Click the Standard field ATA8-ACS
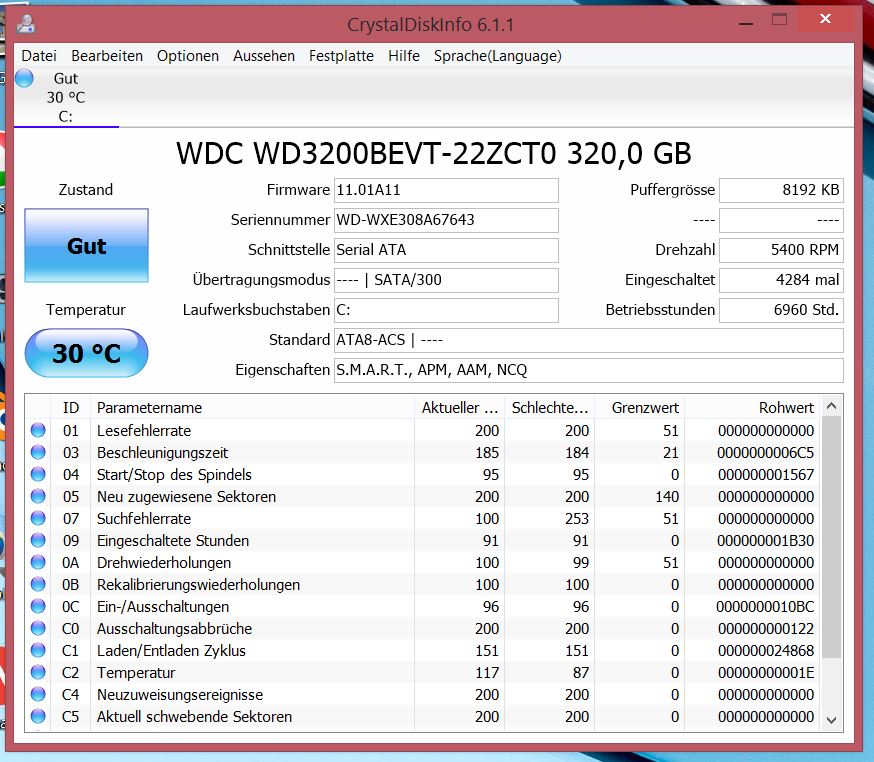This screenshot has width=874, height=762. [589, 340]
